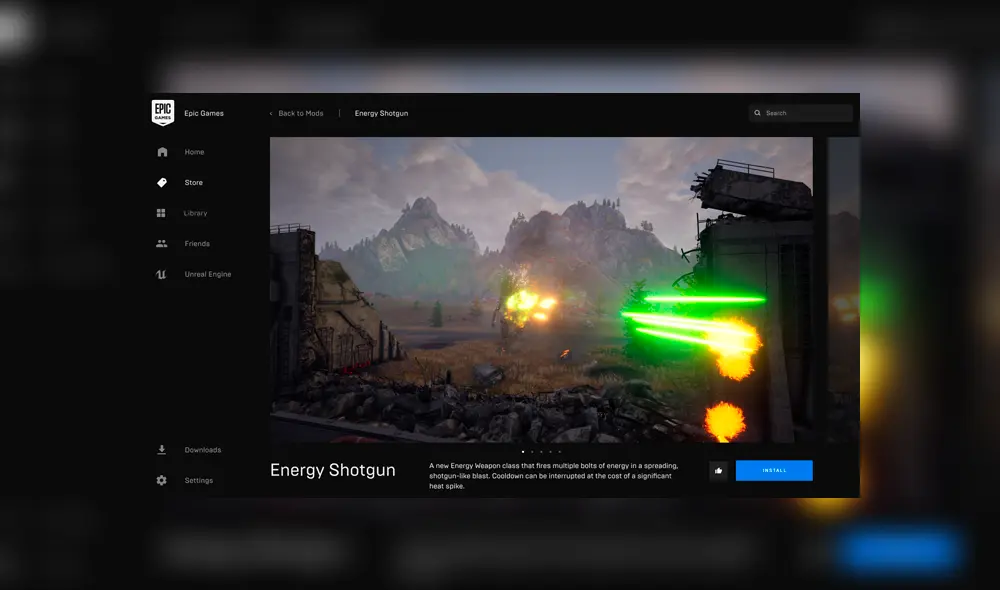Select the Energy Shotgun breadcrumb tab
The image size is (1000, 590).
pos(380,113)
